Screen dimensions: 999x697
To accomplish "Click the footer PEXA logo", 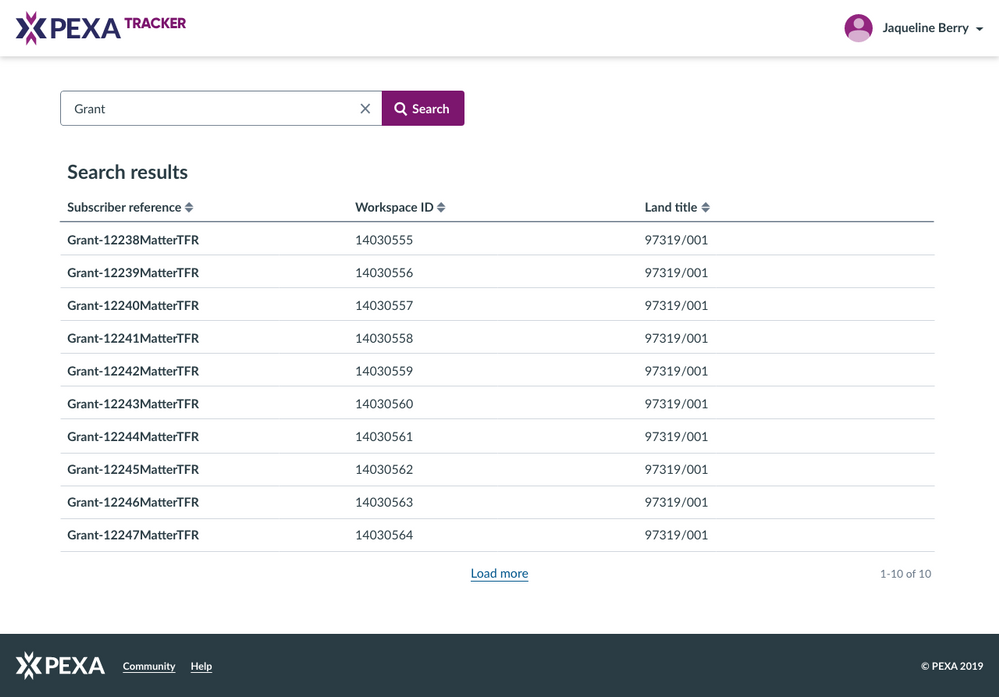I will (60, 666).
